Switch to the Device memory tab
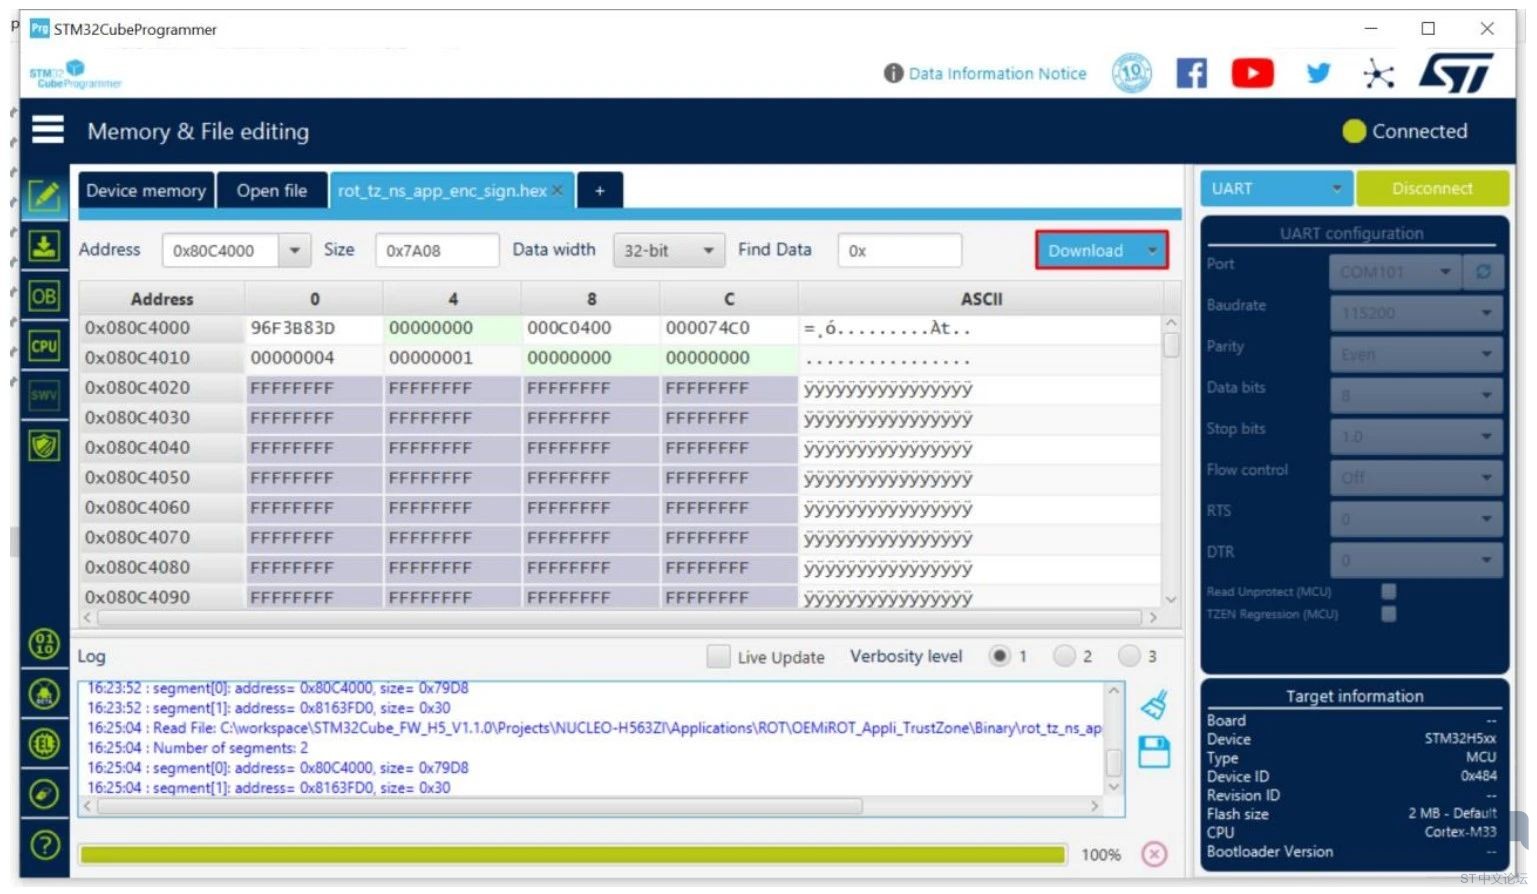The image size is (1537, 894). (x=146, y=190)
